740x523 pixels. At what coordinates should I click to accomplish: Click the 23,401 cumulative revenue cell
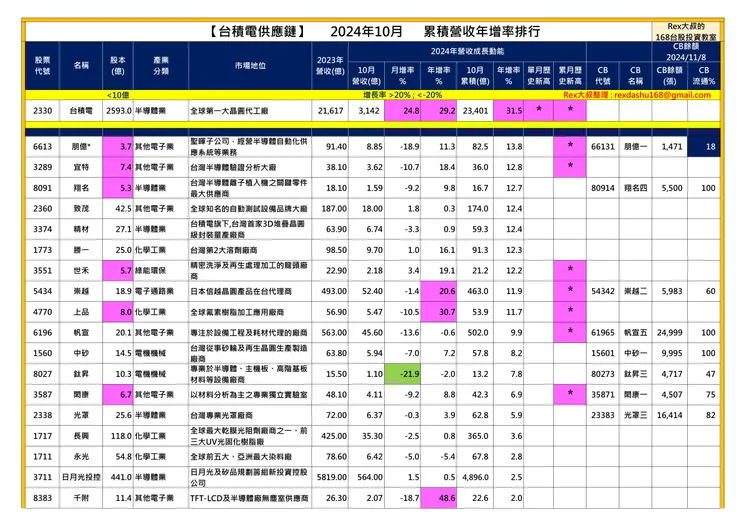click(x=475, y=110)
